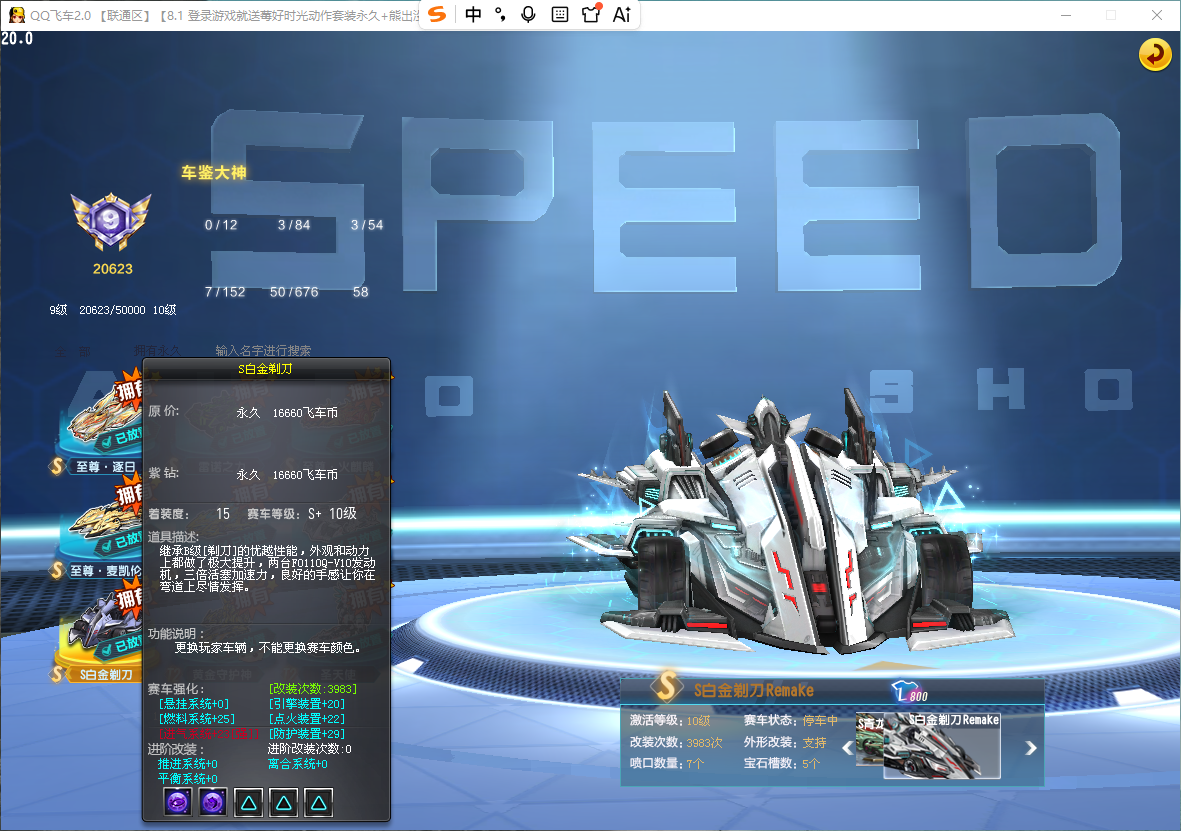This screenshot has height=831, width=1181.
Task: Open the IME AI assistant icon
Action: click(x=621, y=14)
